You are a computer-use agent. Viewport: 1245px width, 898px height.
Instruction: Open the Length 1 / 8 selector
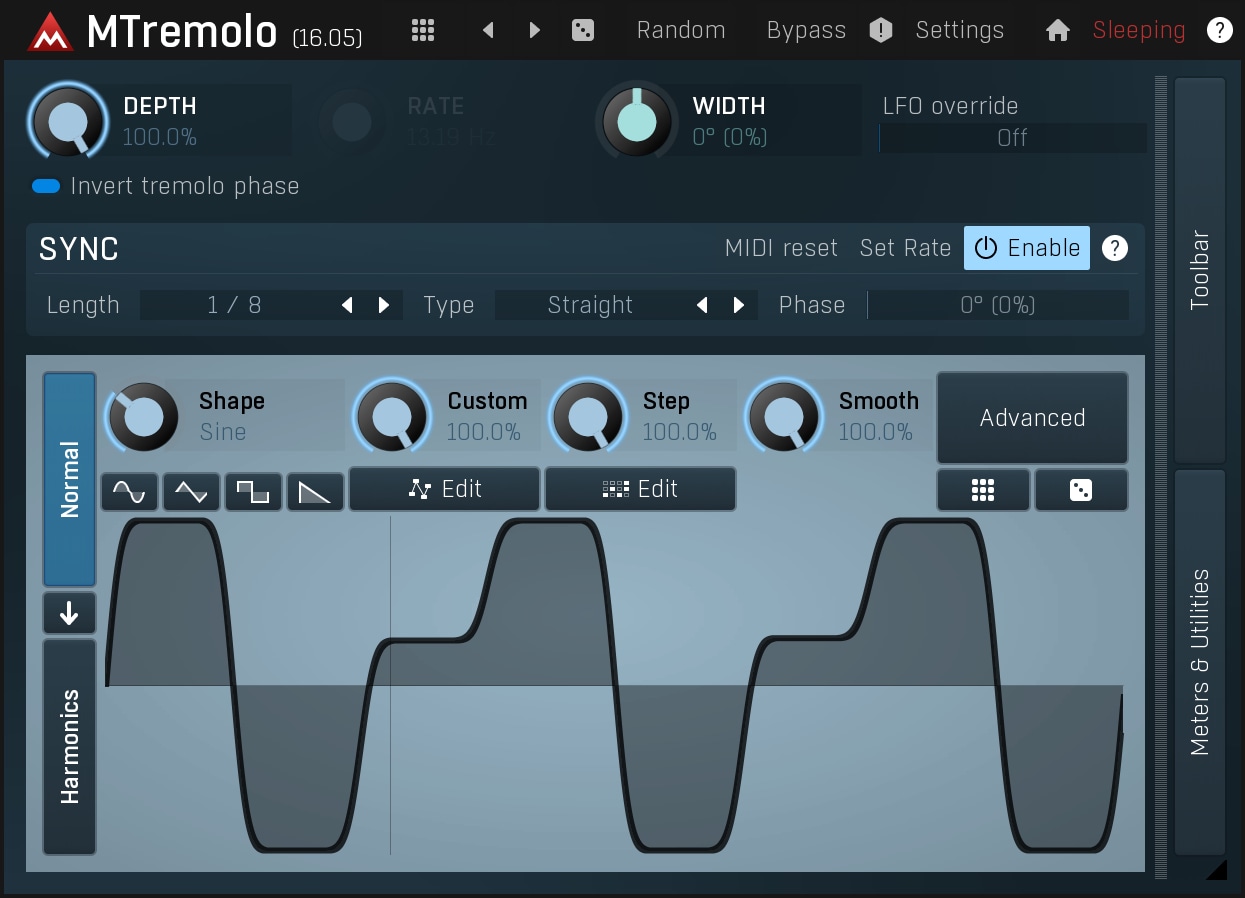[235, 305]
